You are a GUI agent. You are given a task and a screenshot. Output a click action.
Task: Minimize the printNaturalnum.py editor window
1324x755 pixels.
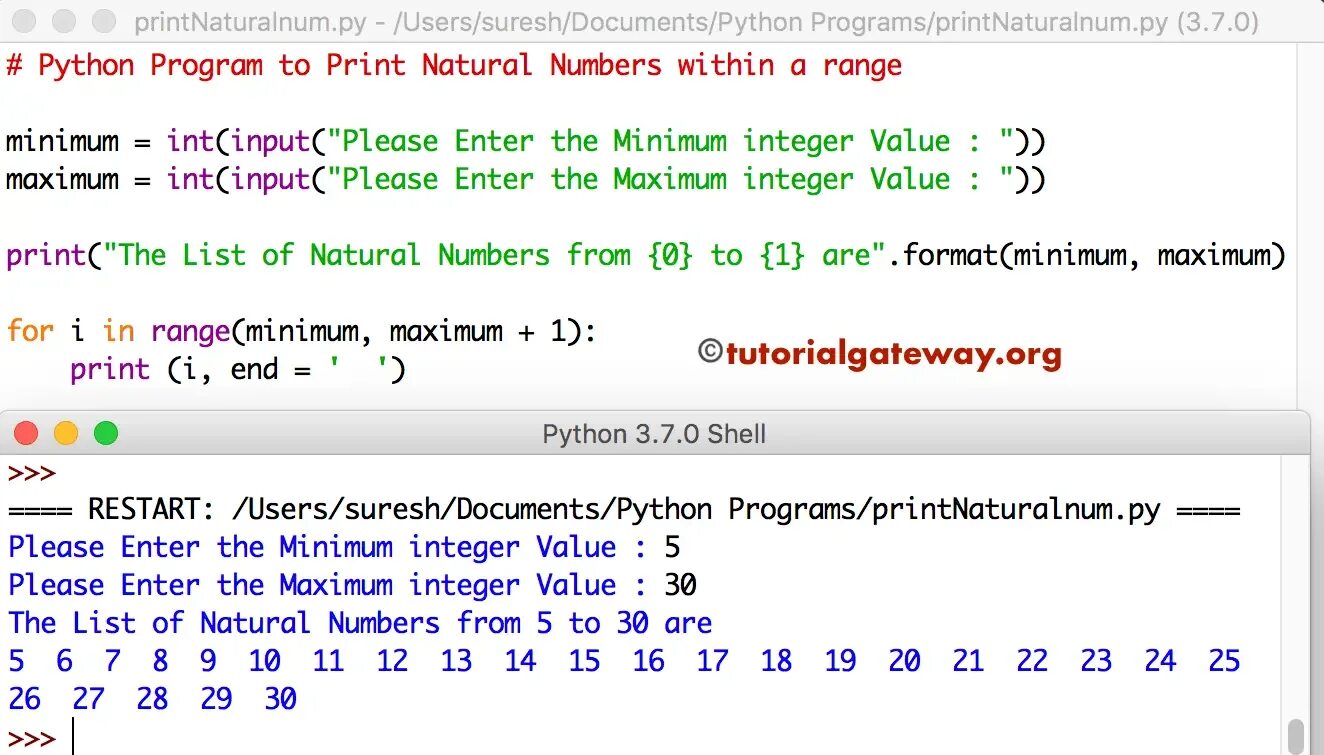click(63, 20)
